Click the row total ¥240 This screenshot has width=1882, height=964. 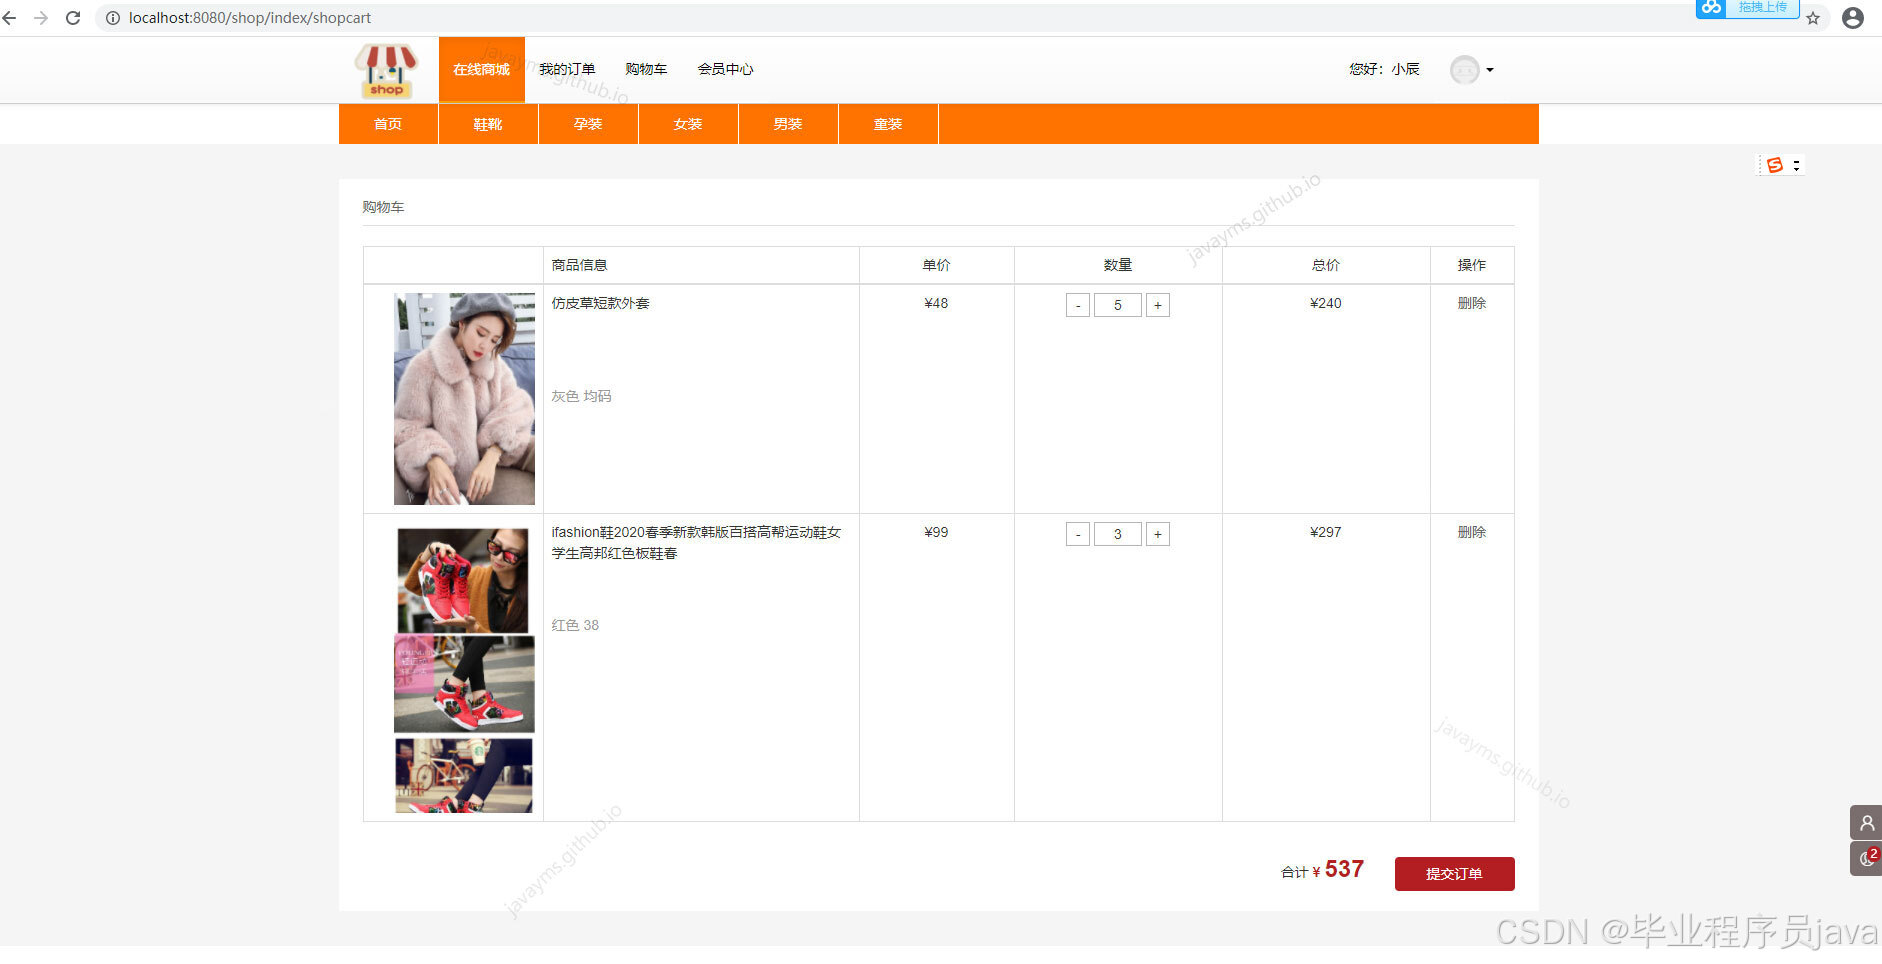pos(1326,303)
